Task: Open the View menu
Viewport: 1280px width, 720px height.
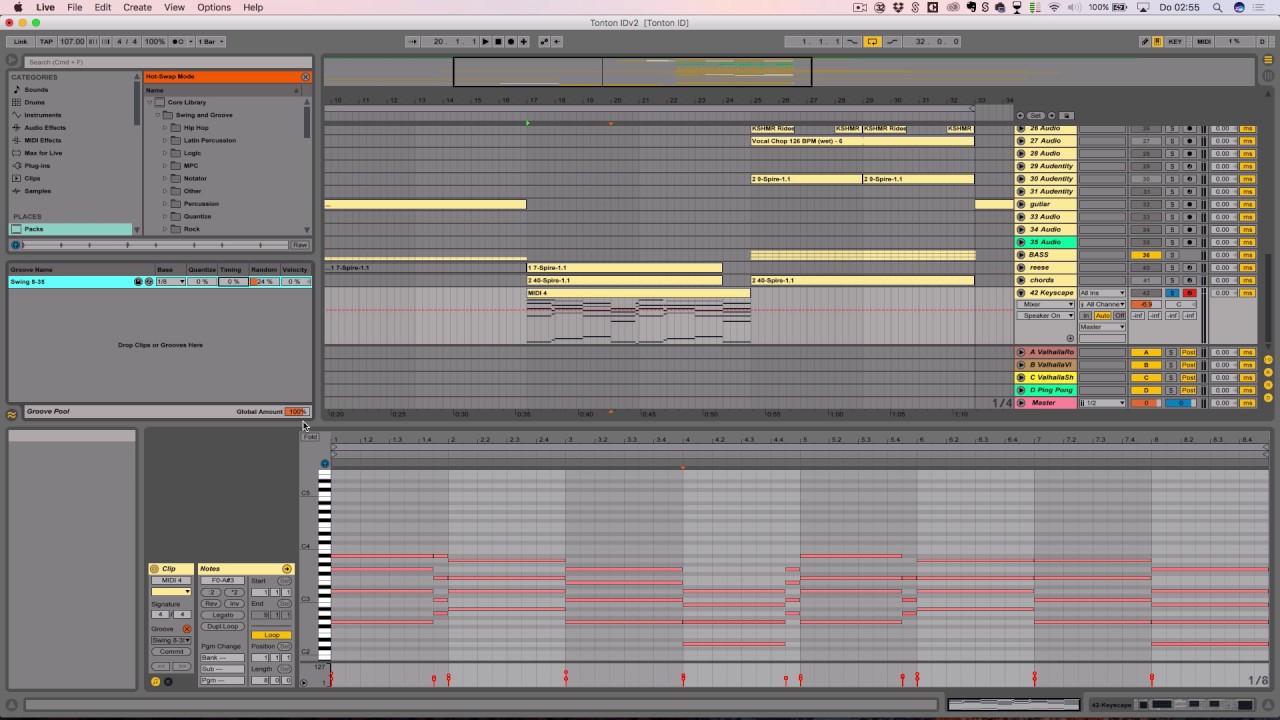Action: 174,7
